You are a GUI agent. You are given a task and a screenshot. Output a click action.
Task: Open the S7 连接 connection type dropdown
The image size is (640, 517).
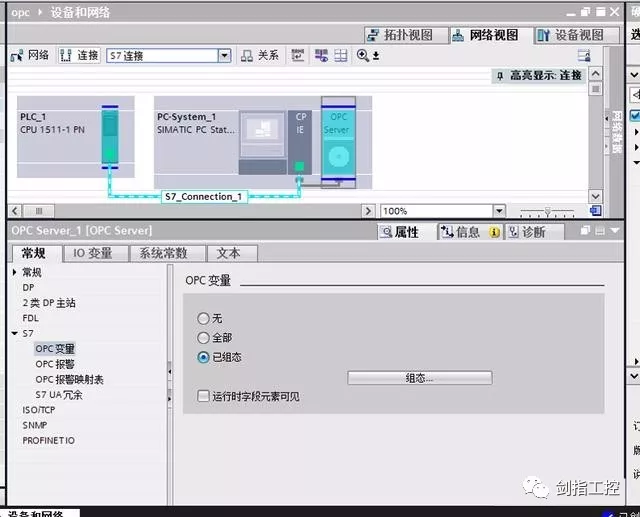(x=224, y=56)
